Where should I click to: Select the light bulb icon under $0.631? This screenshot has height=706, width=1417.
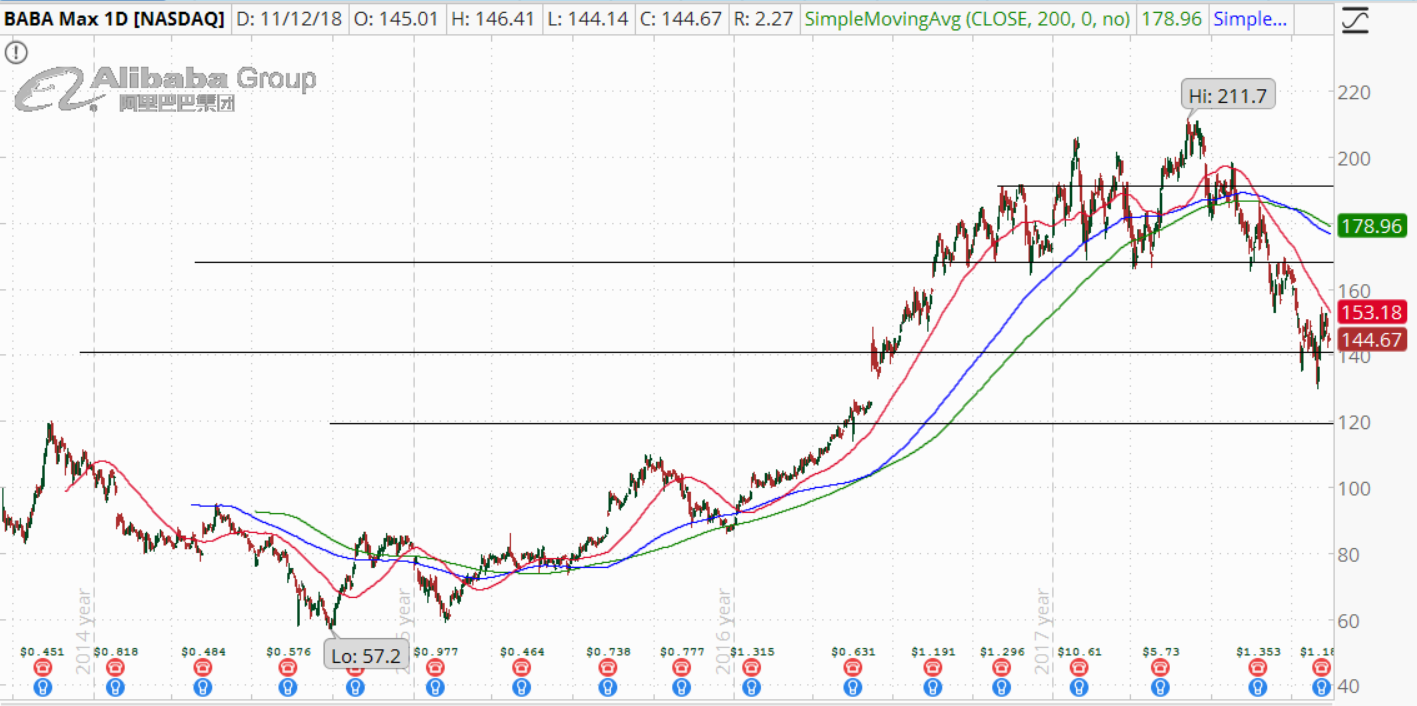click(852, 688)
